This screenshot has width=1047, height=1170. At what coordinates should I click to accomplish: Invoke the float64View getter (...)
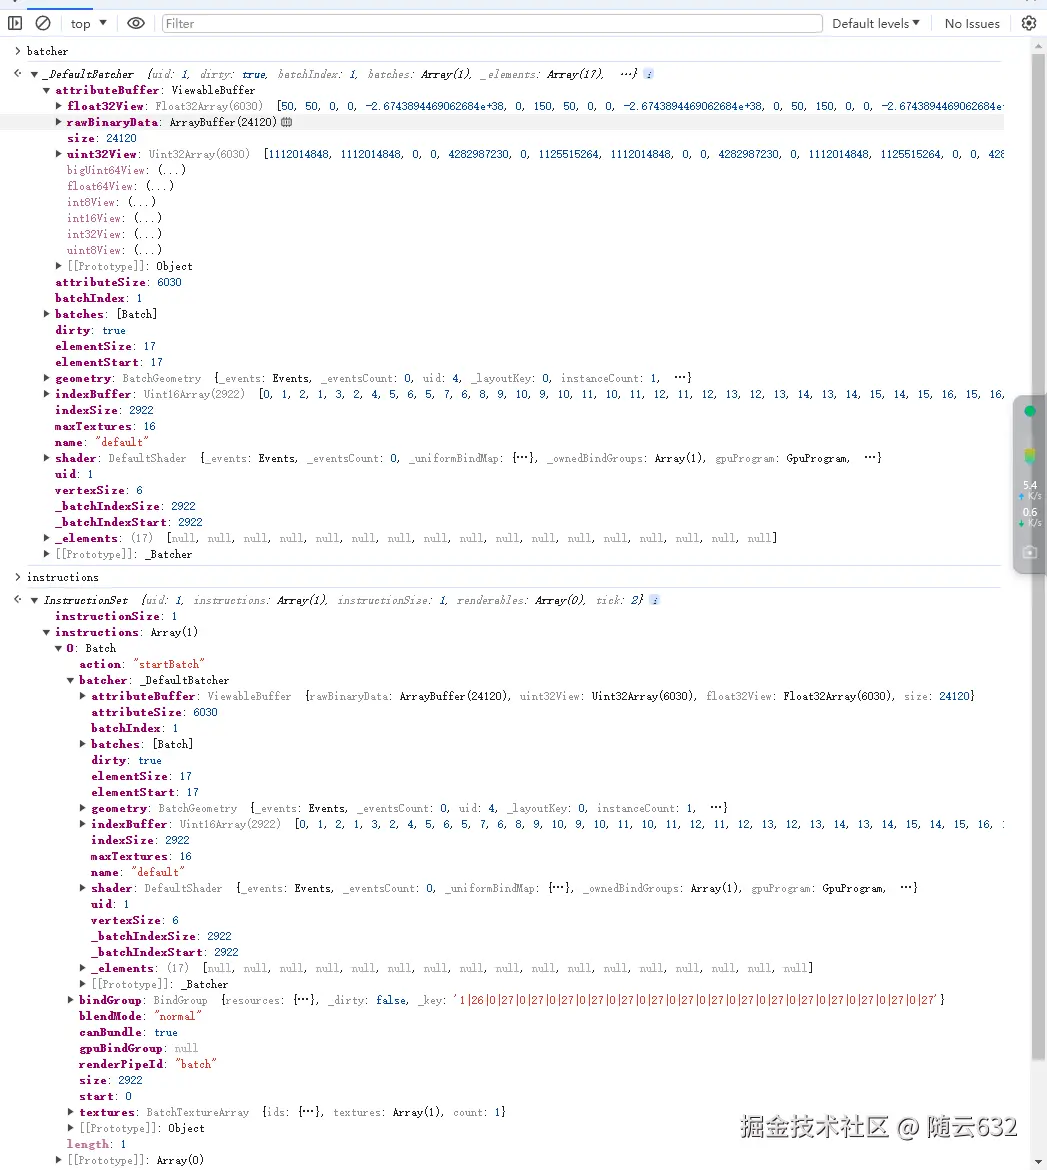coord(159,186)
